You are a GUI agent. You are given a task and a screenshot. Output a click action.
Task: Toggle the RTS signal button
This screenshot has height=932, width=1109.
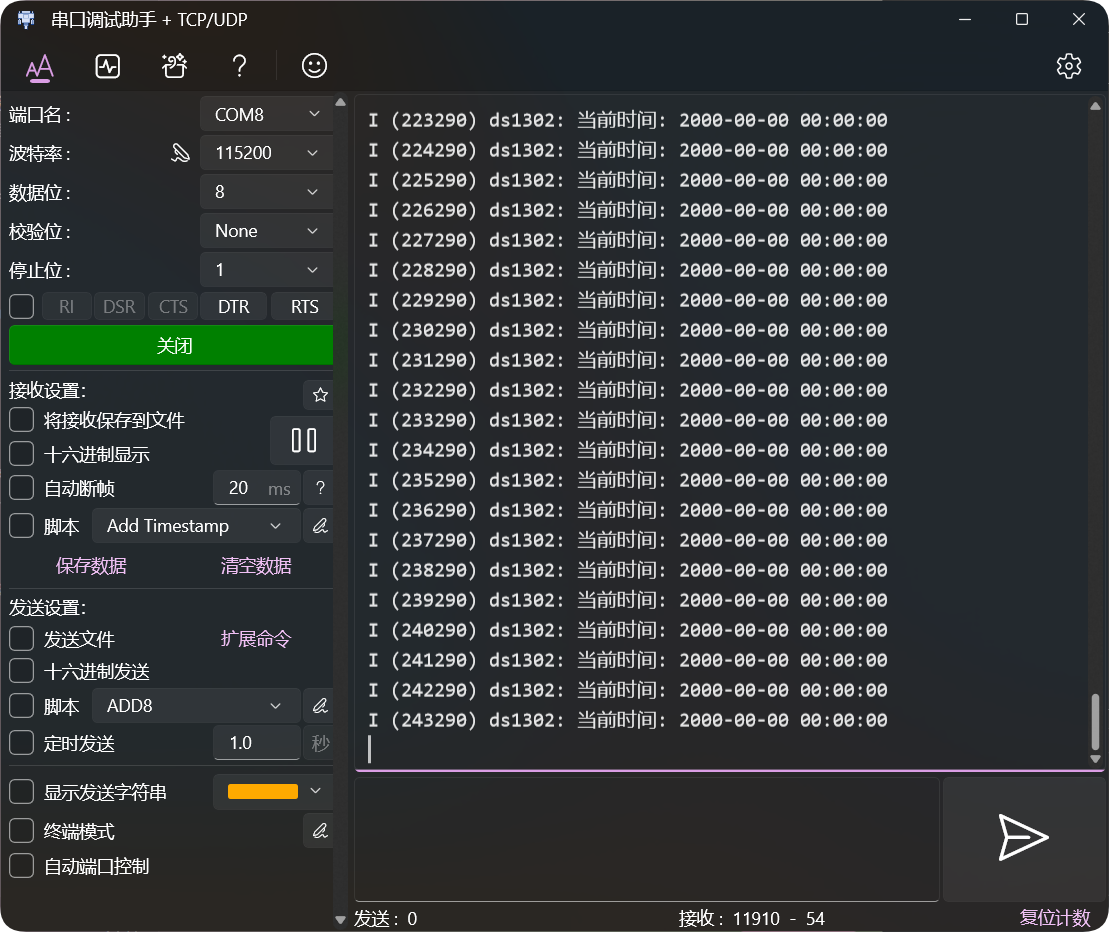pyautogui.click(x=303, y=306)
